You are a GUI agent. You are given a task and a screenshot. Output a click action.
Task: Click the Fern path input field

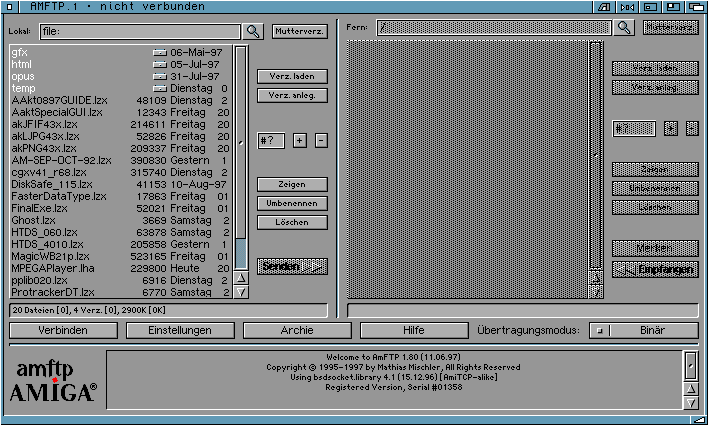(494, 28)
